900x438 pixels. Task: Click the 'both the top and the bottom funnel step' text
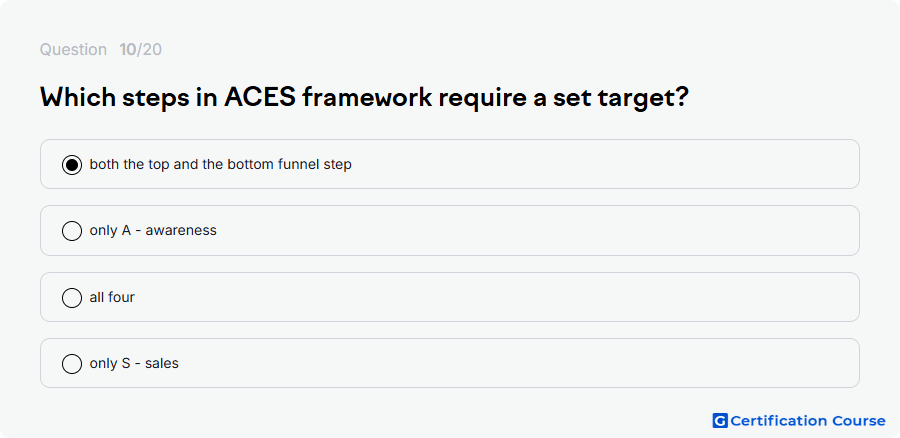click(x=220, y=165)
